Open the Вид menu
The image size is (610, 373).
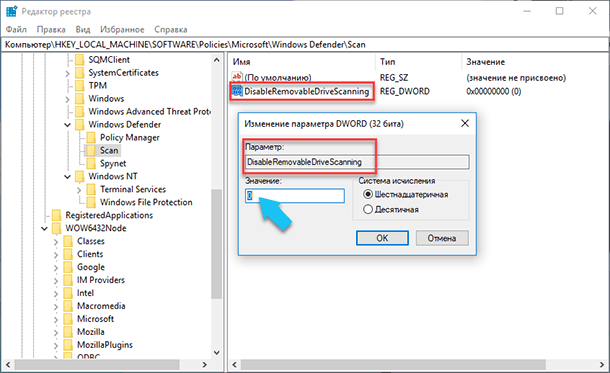click(x=83, y=30)
